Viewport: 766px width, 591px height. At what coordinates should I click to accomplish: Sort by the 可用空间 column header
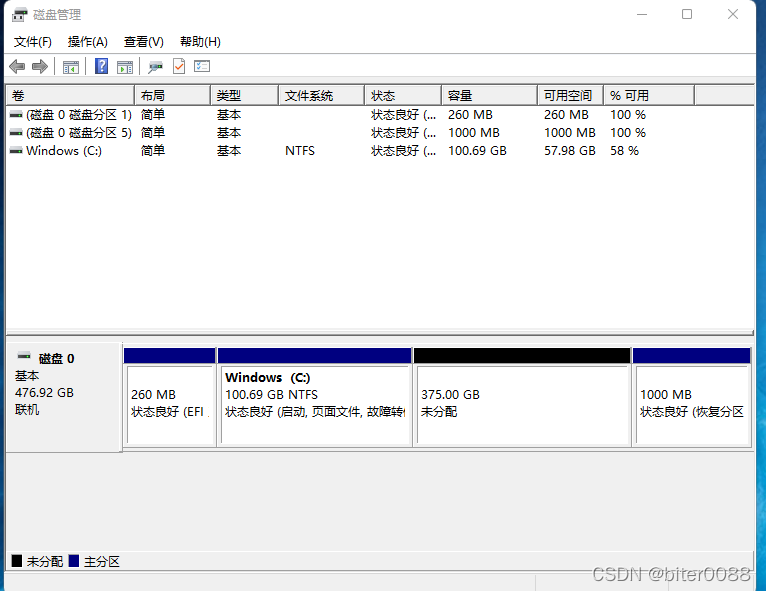tap(571, 96)
